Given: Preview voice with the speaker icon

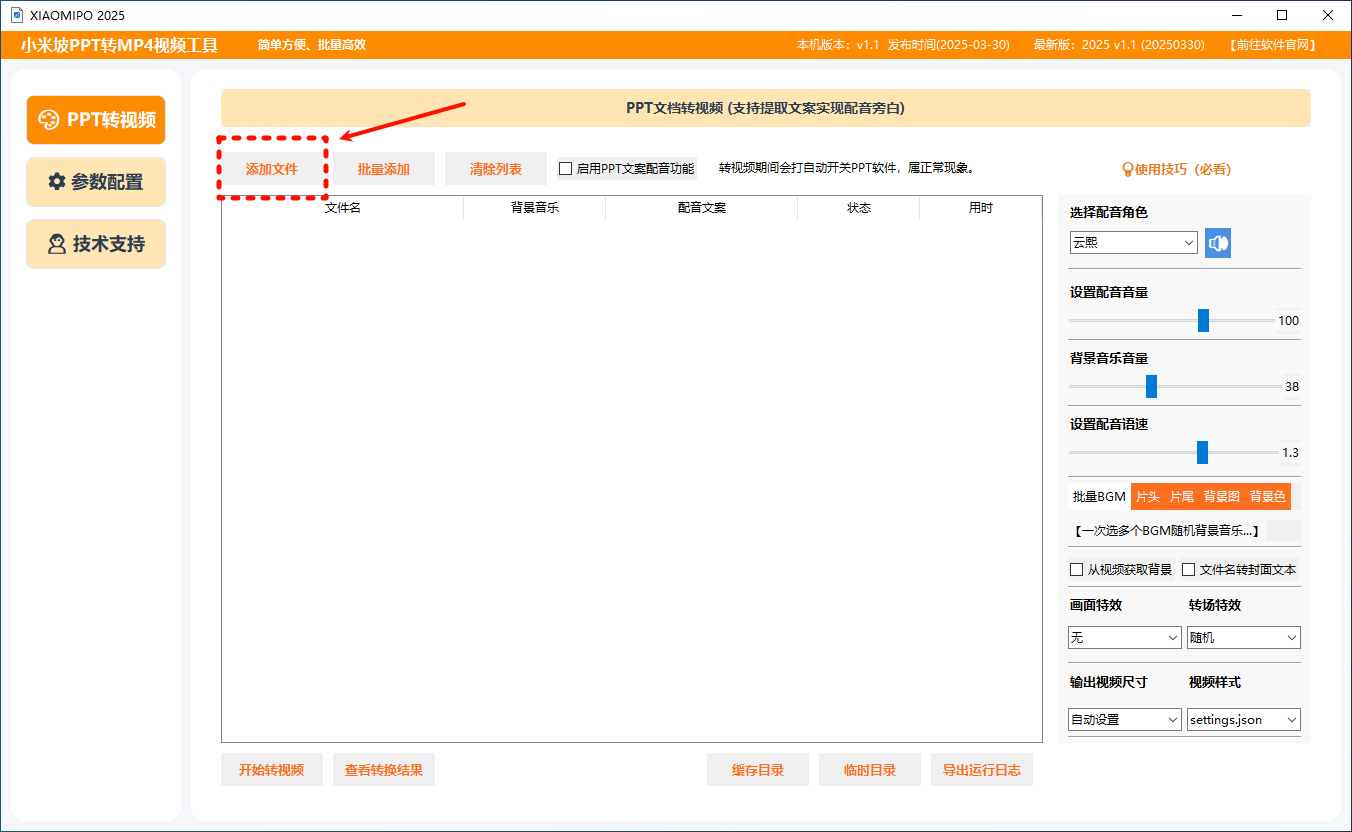Looking at the screenshot, I should tap(1217, 243).
